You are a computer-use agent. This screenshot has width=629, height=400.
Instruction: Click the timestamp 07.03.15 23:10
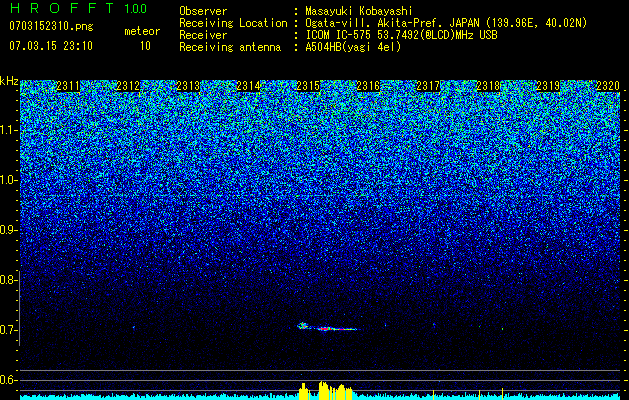click(x=51, y=46)
